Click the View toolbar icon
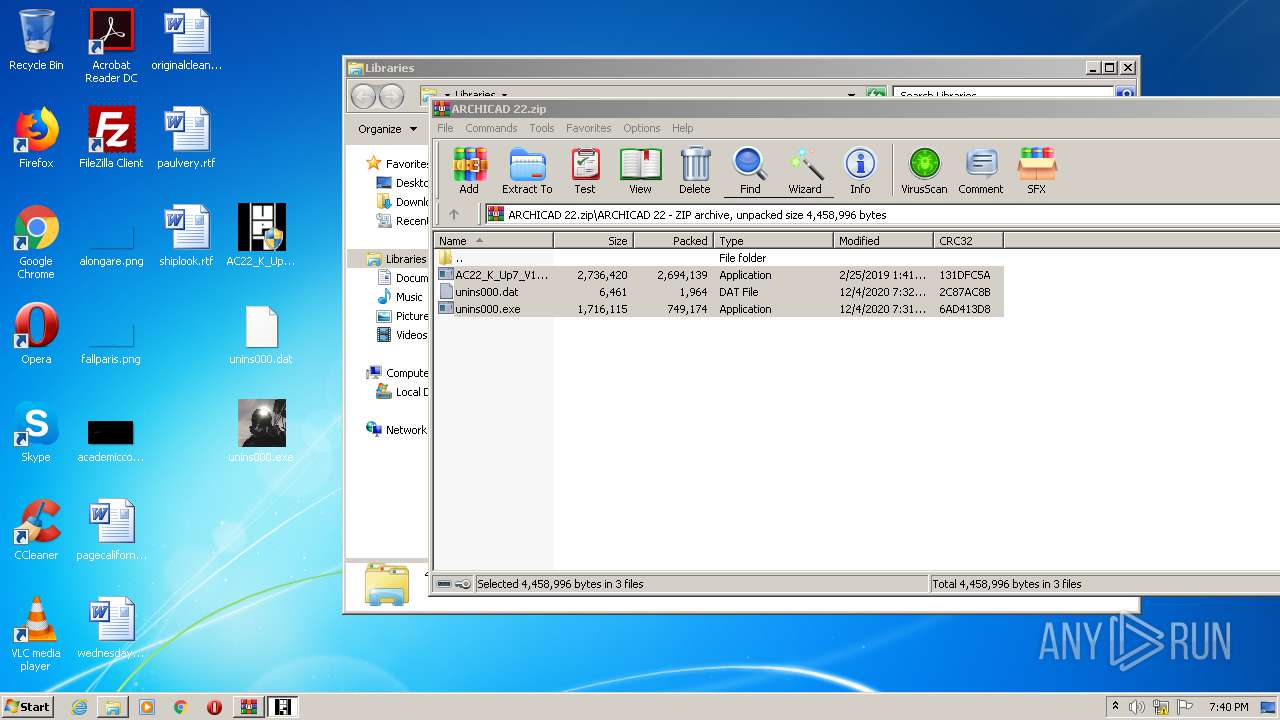Screen dimensions: 1280x720 [x=640, y=171]
